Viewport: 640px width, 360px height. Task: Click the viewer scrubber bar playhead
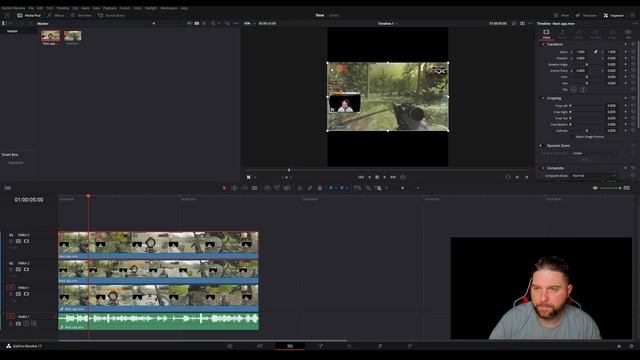(x=289, y=170)
